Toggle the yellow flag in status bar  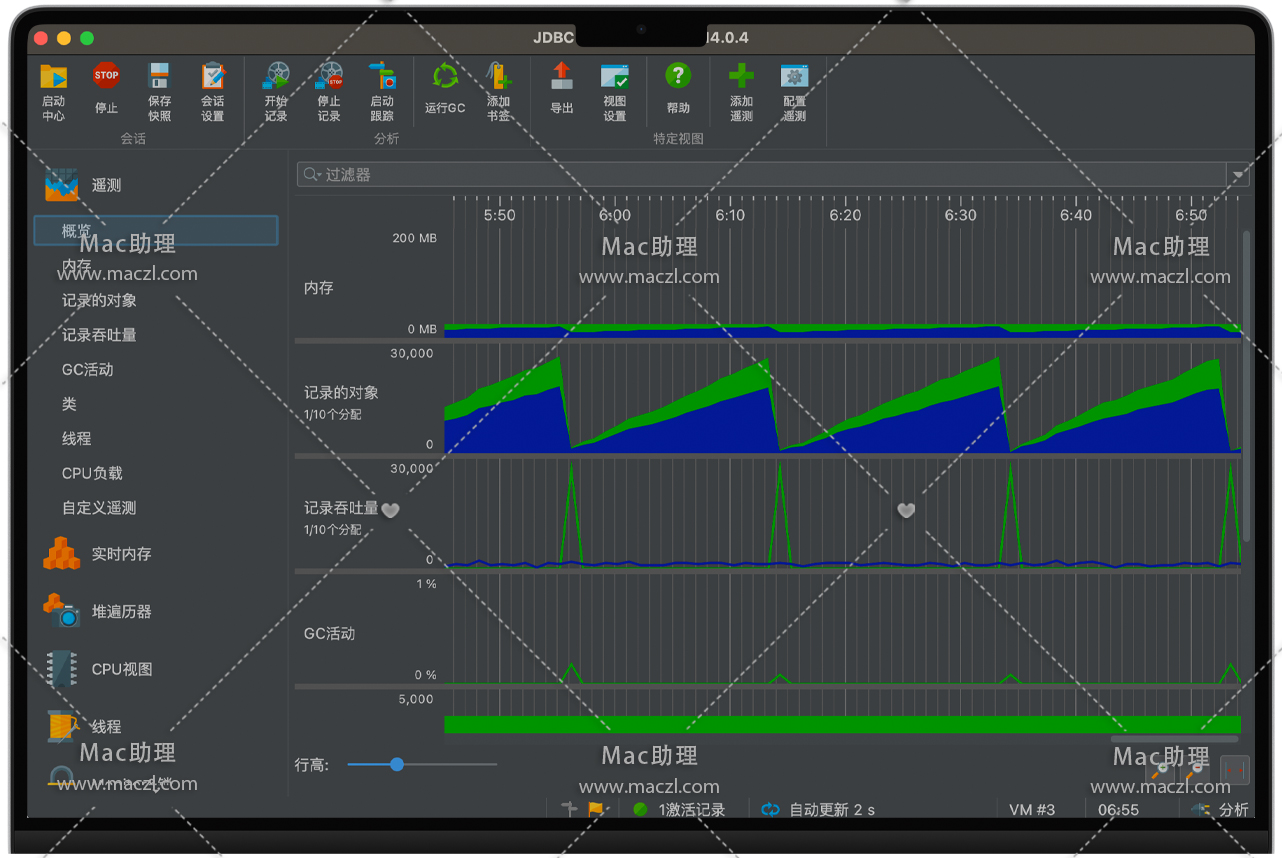[596, 810]
